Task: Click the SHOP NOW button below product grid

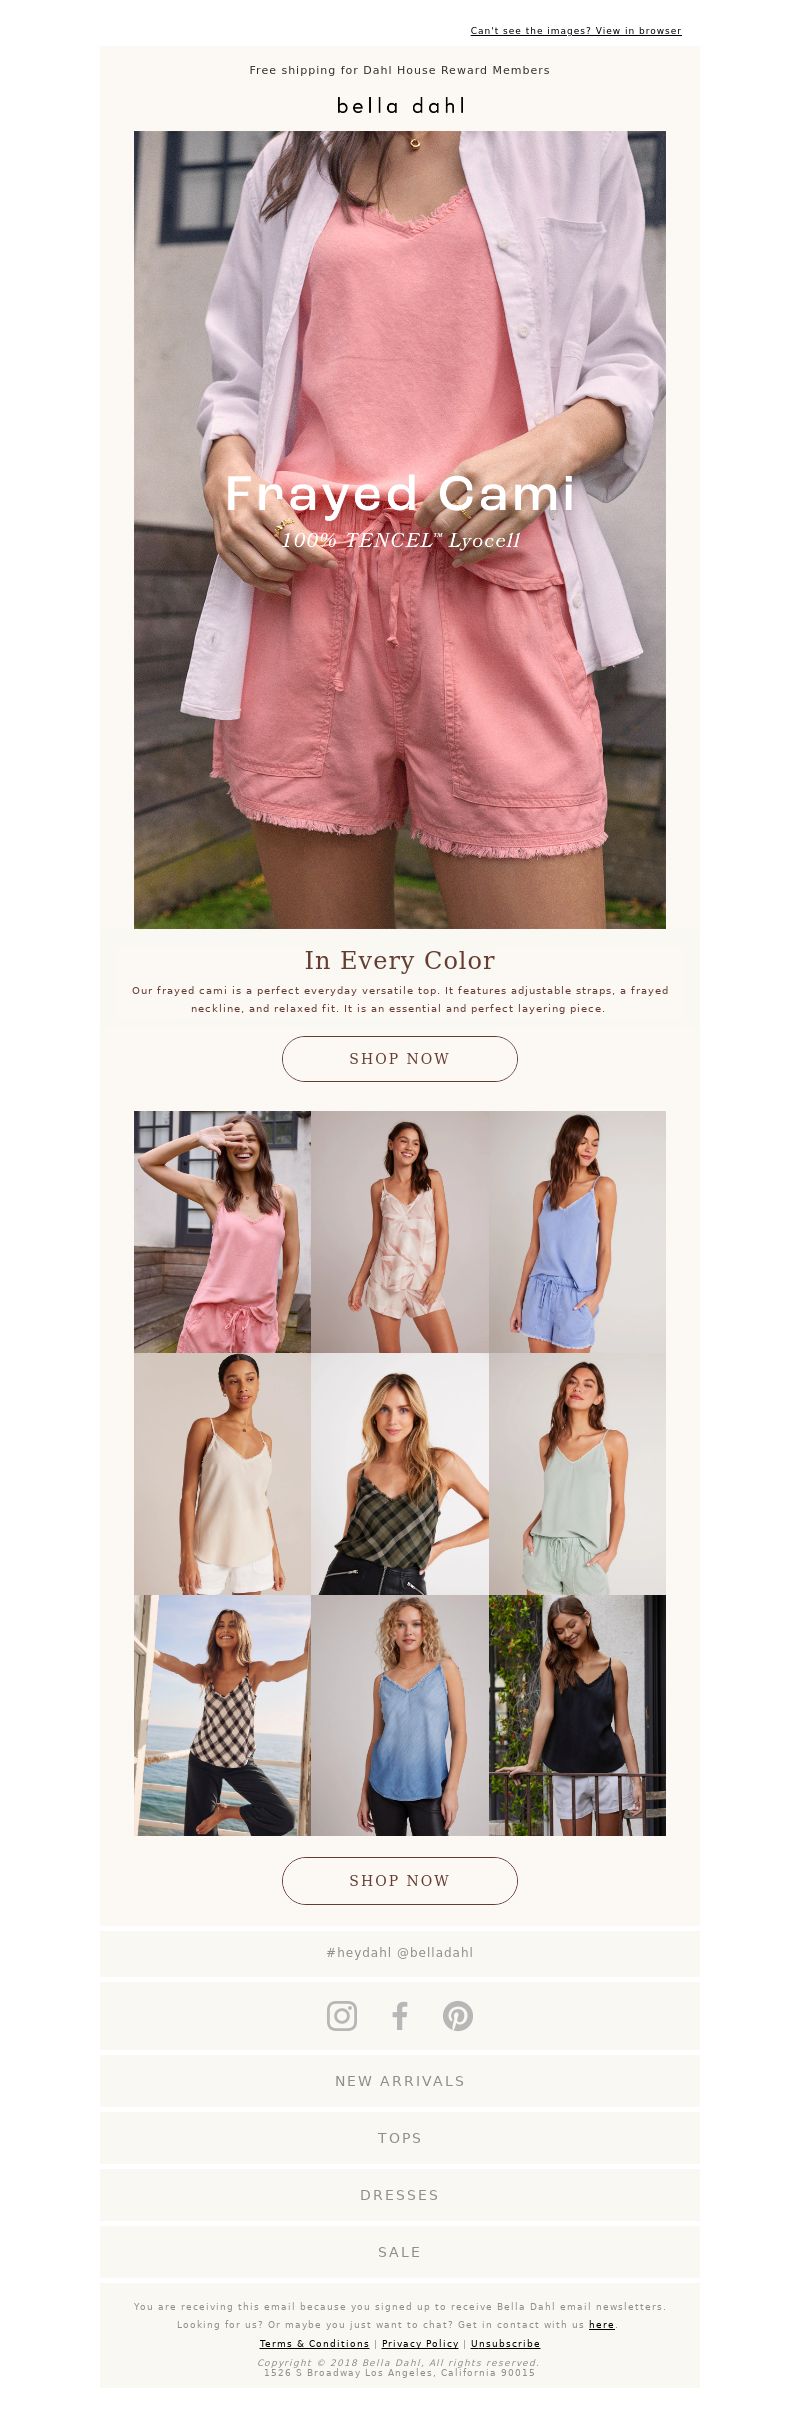Action: 400,1880
